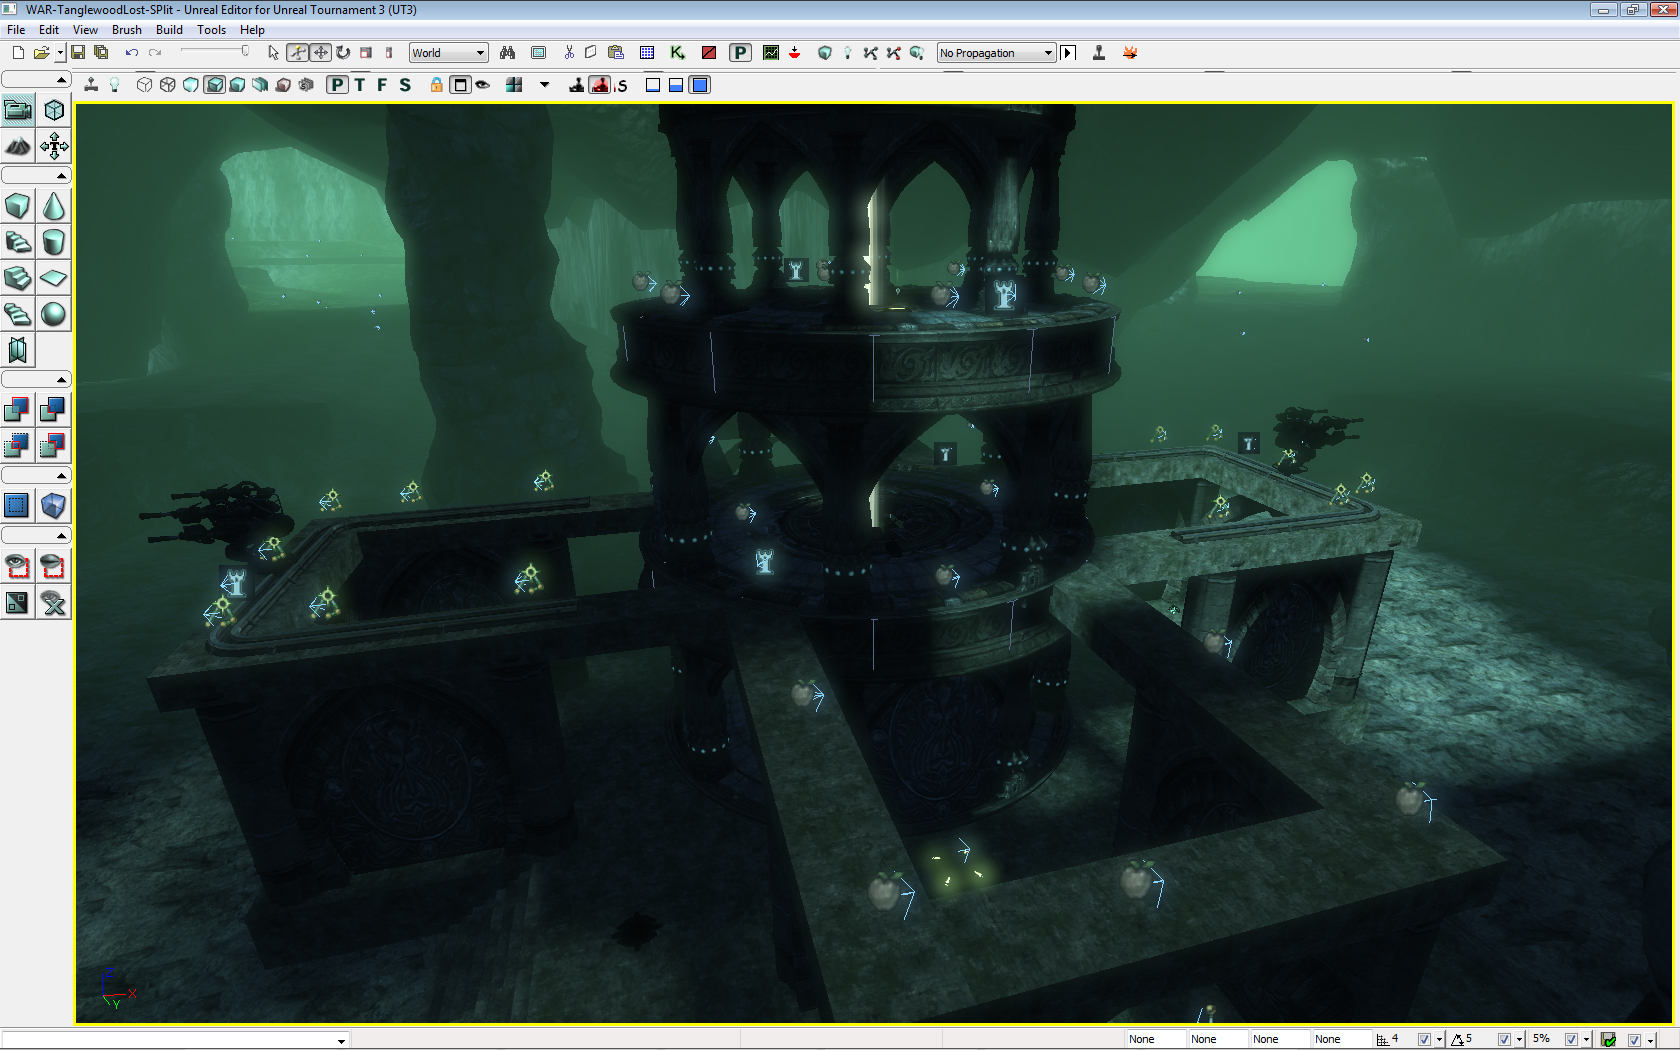Select the fullscreen single viewport layout swatch
Screen dimensions: 1680x1050
click(700, 85)
